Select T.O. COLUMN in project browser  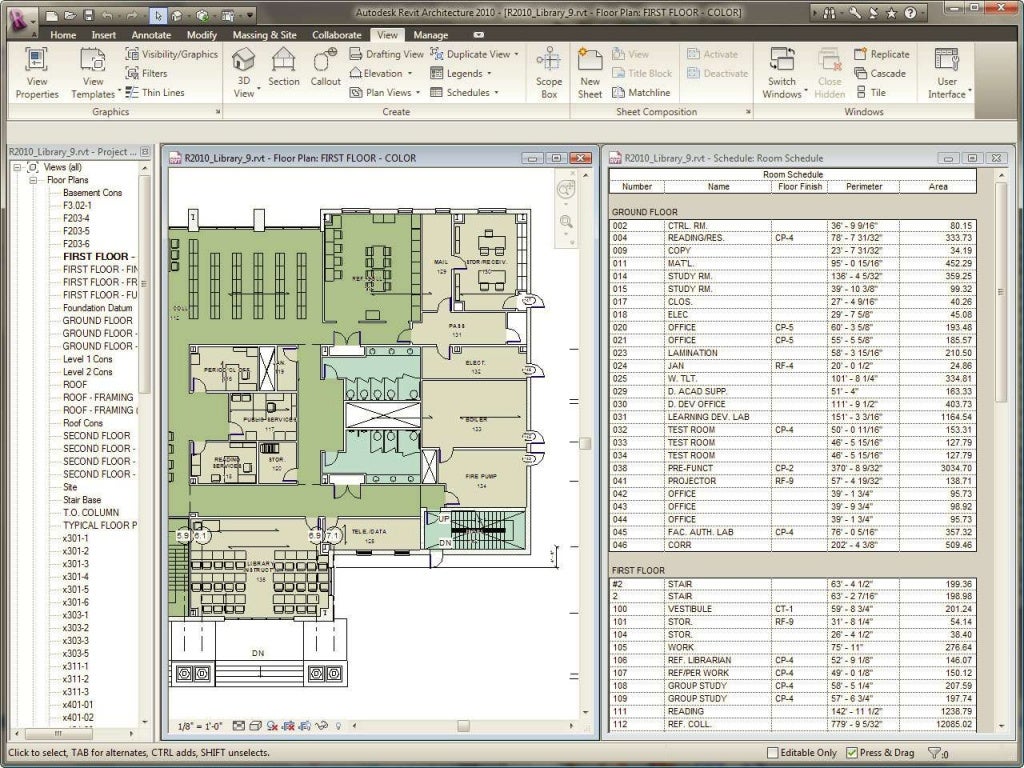point(91,513)
